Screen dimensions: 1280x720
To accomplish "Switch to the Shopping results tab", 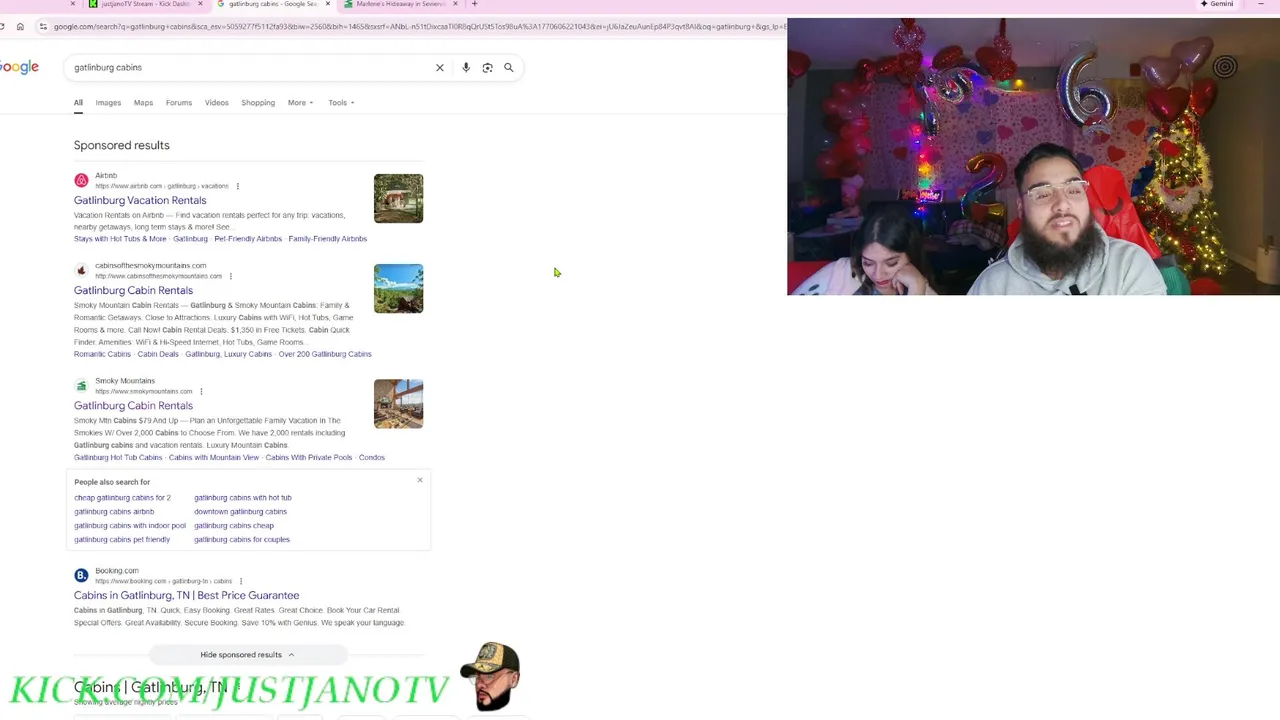I will [258, 103].
